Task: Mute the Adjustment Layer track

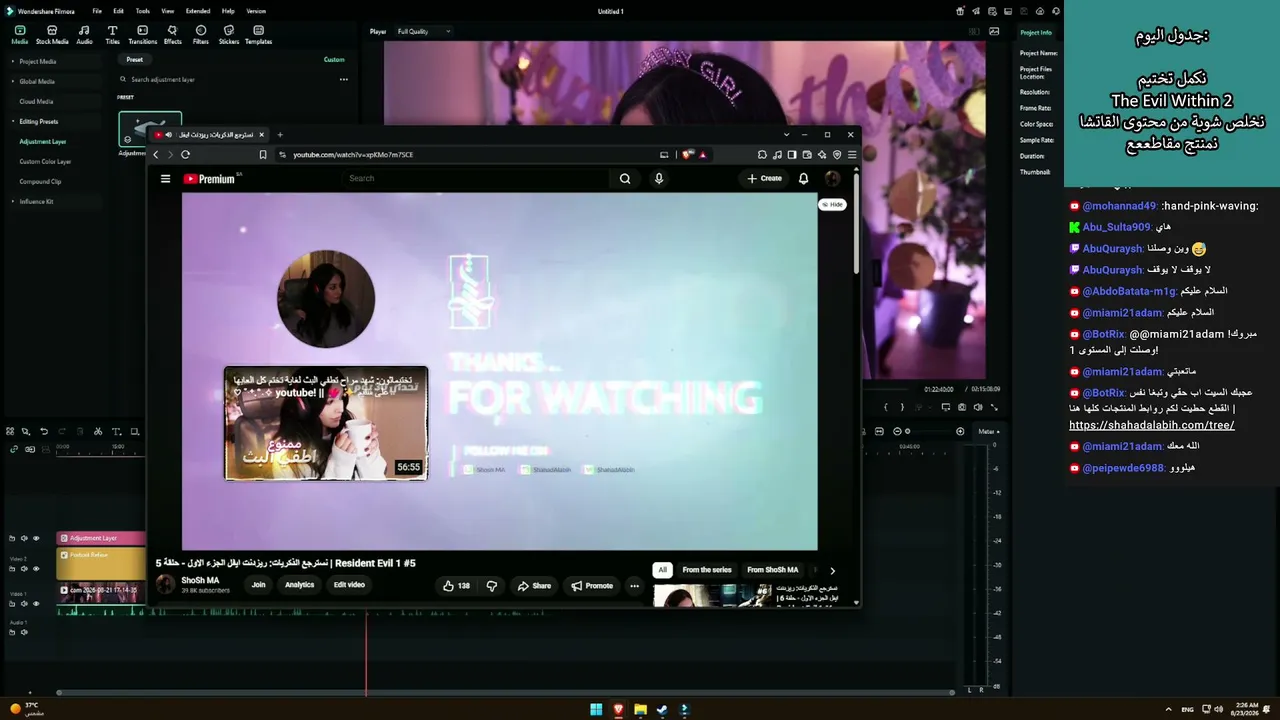Action: click(25, 539)
